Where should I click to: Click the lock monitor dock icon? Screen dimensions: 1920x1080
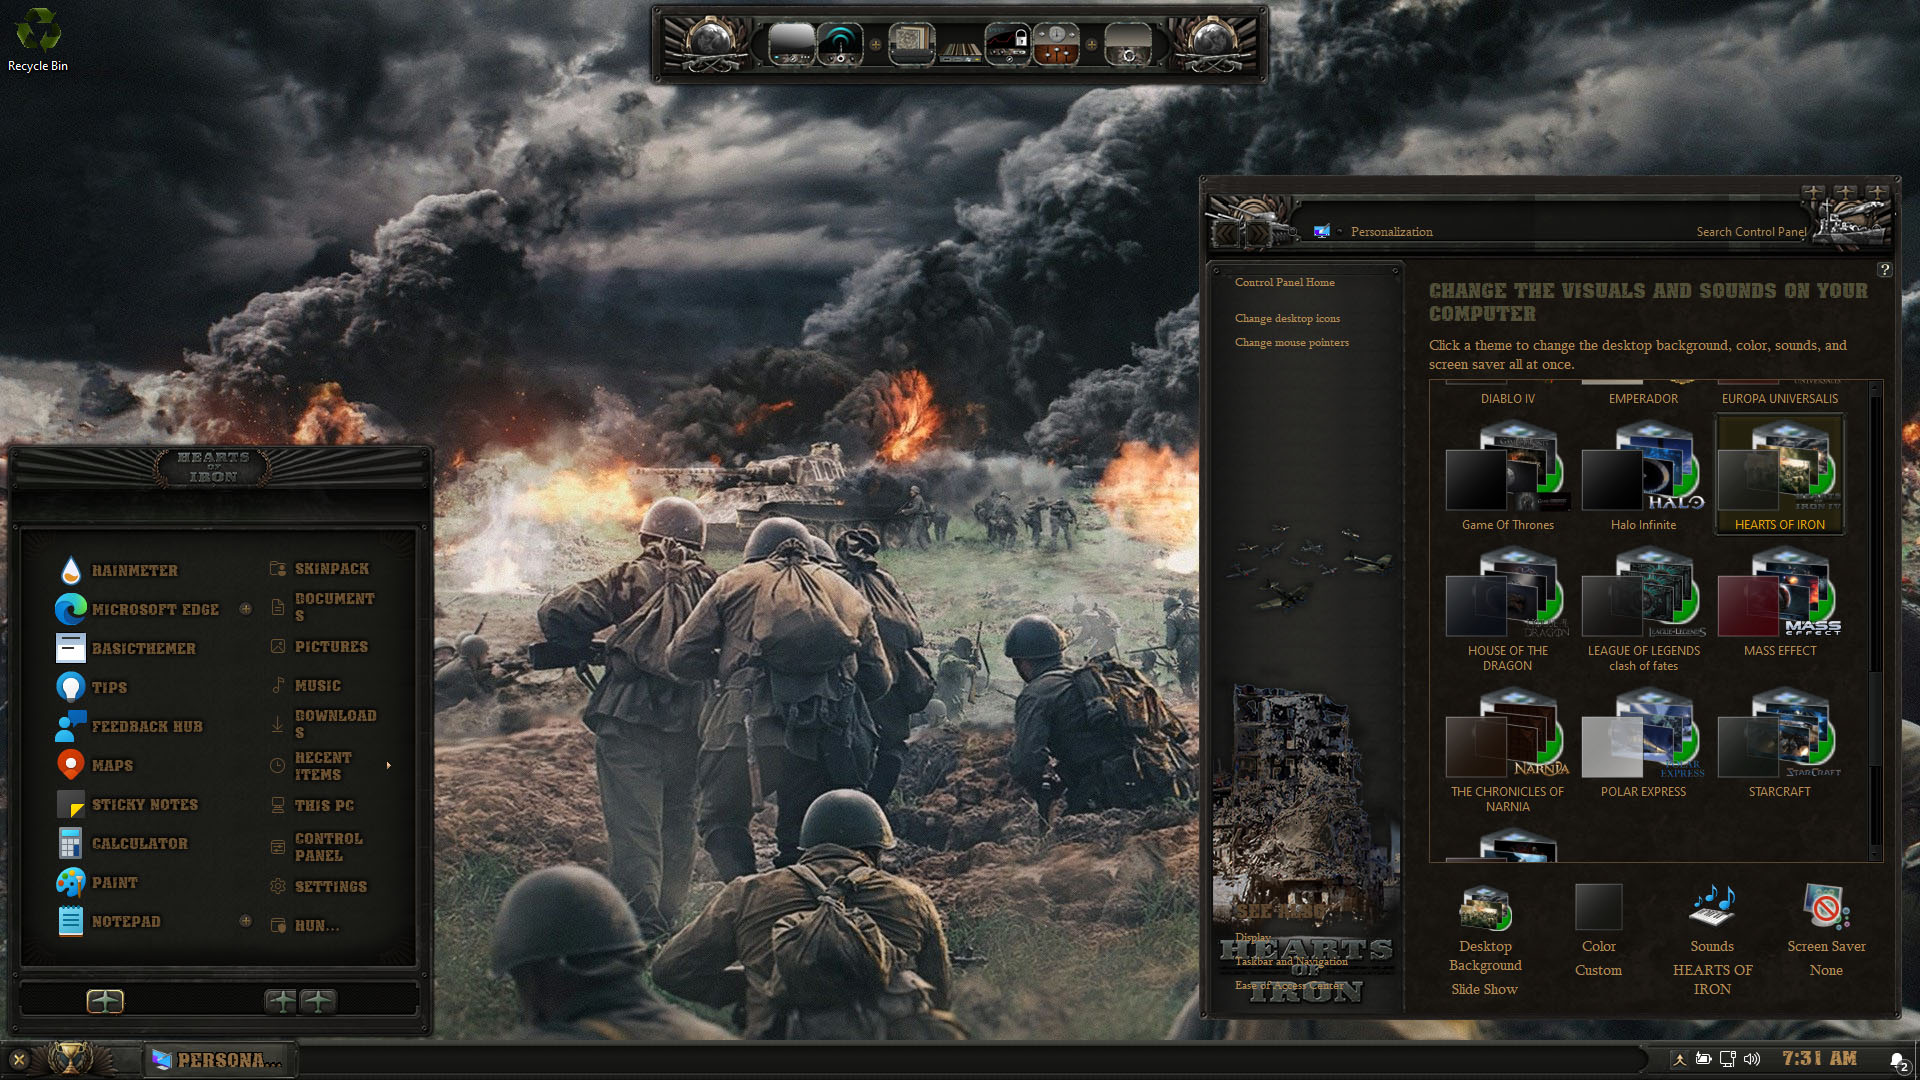click(x=1007, y=45)
